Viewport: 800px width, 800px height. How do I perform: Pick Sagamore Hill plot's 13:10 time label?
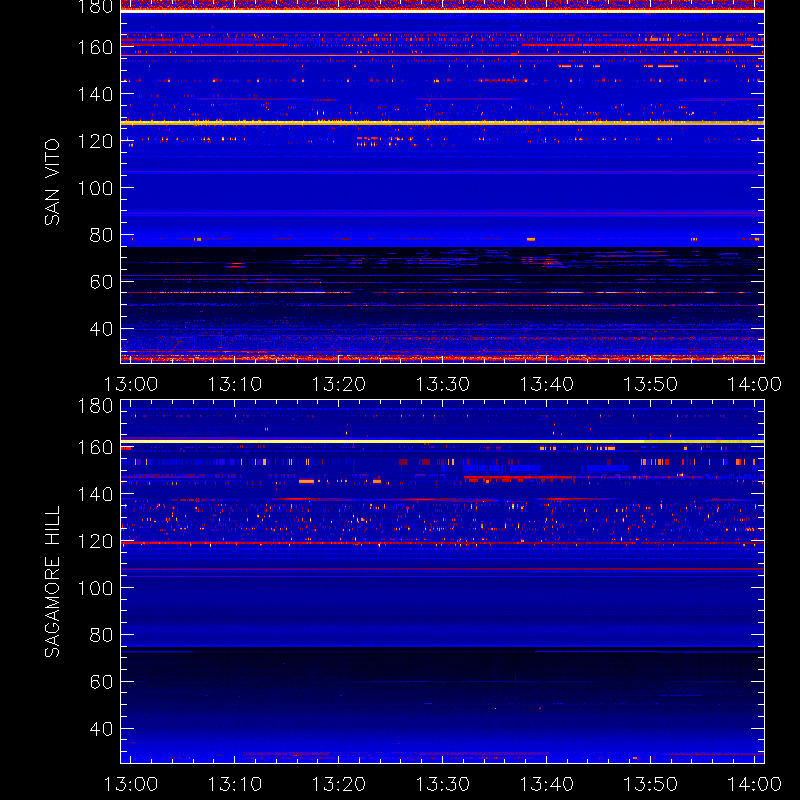235,784
